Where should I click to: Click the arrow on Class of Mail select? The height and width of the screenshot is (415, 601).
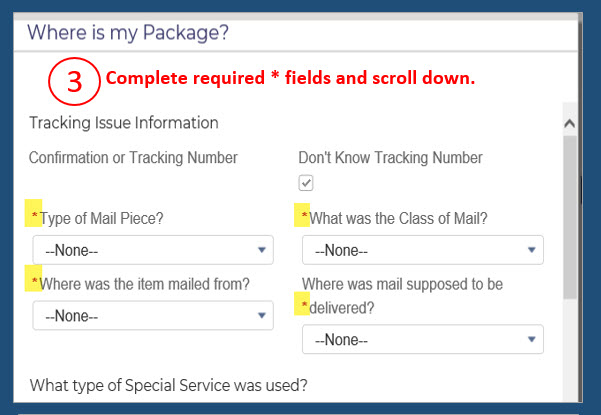pyautogui.click(x=531, y=250)
